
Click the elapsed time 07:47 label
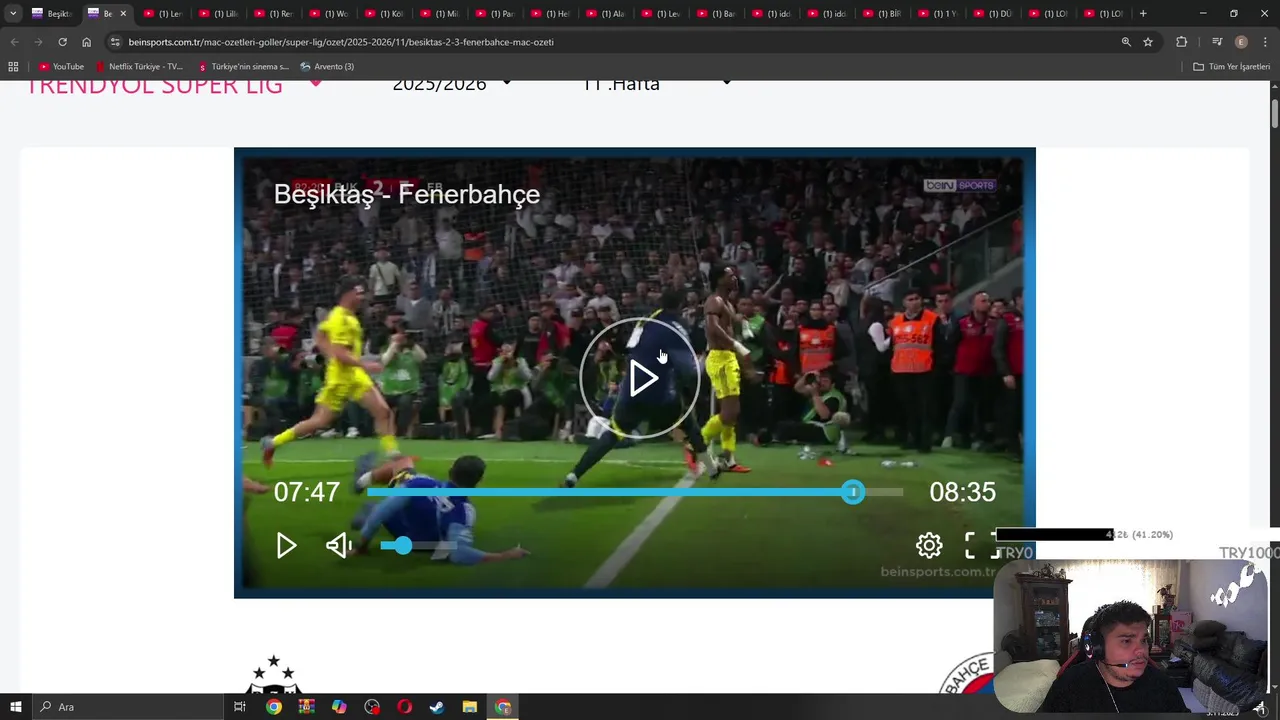pyautogui.click(x=307, y=492)
